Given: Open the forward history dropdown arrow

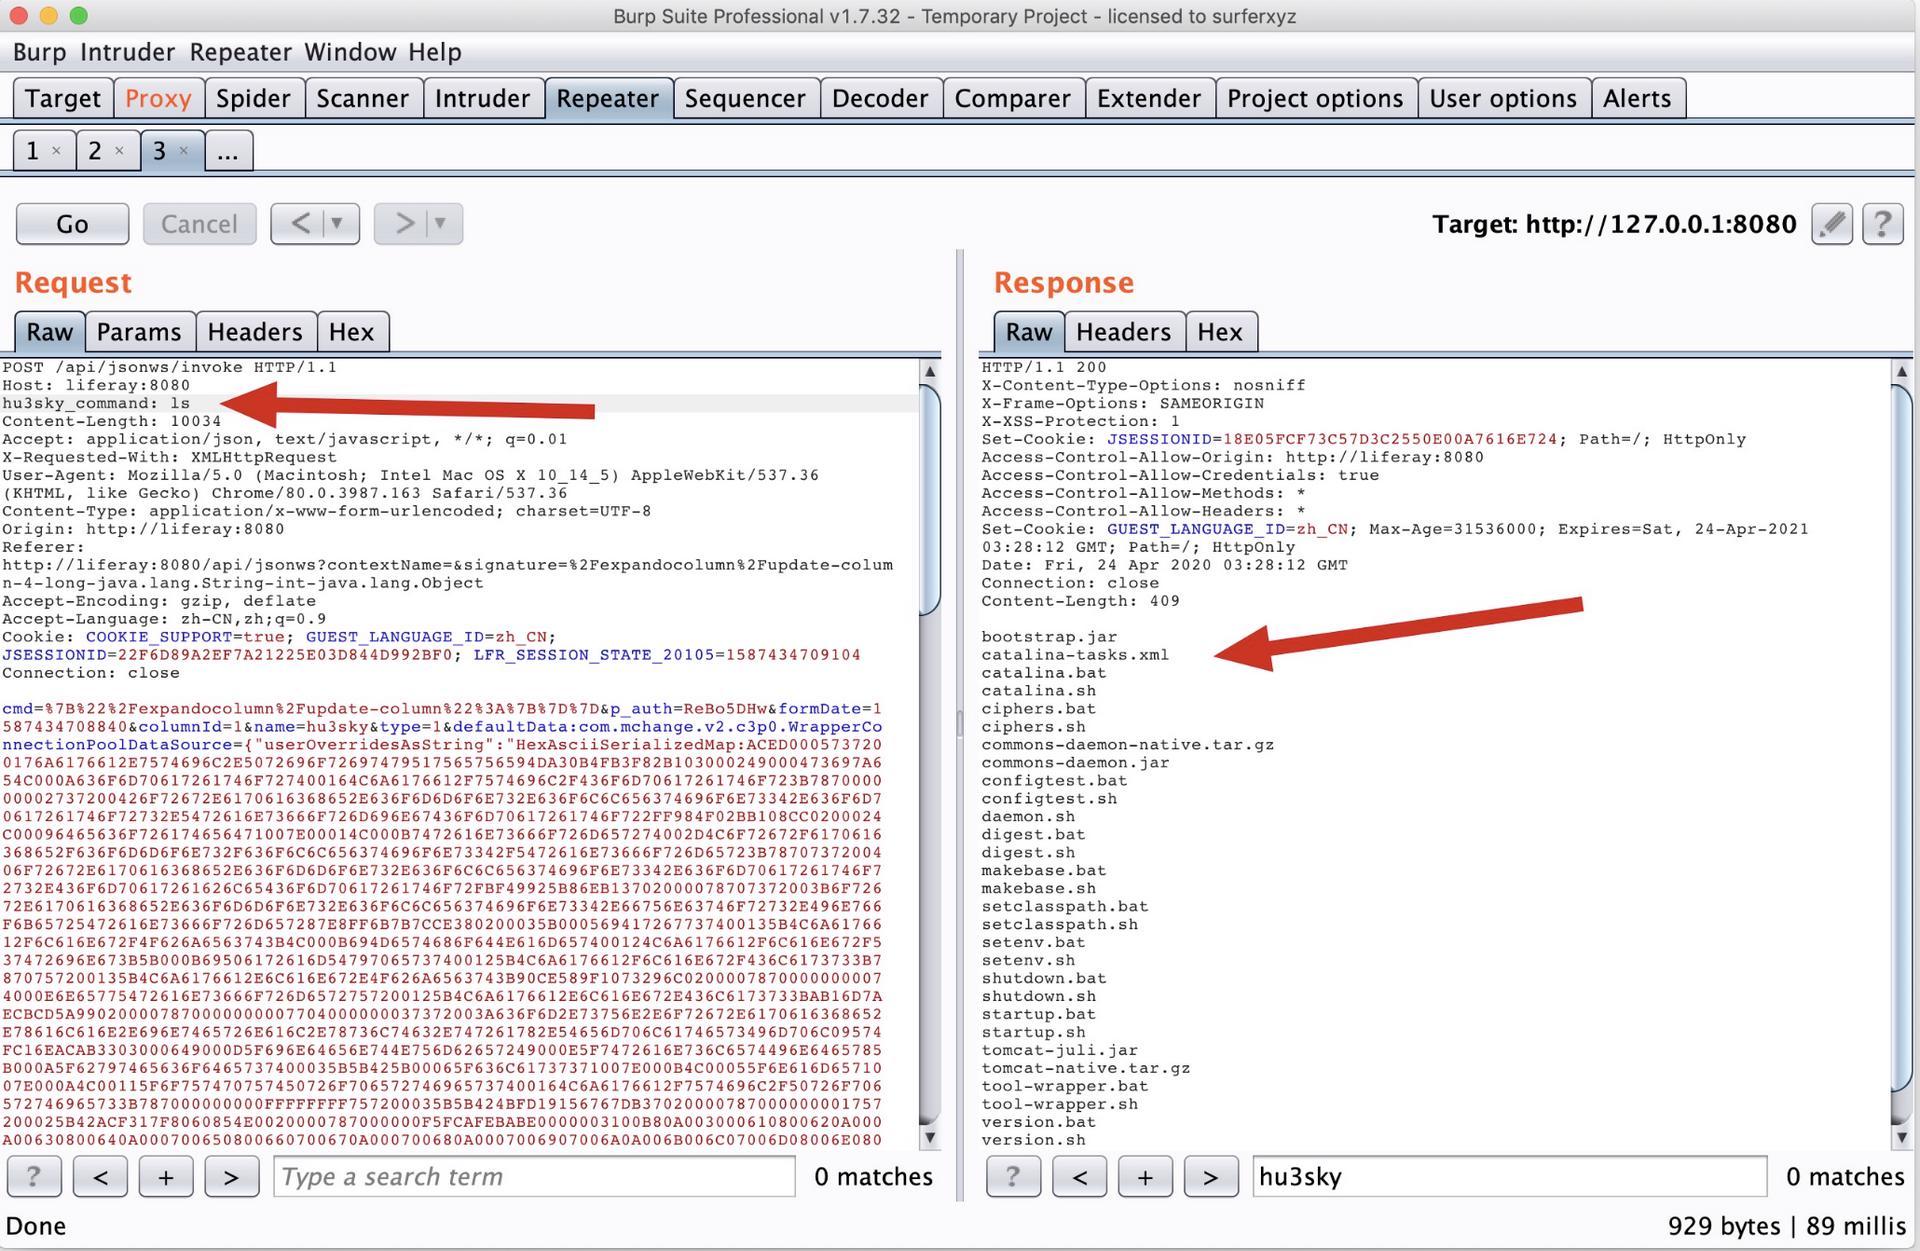Looking at the screenshot, I should (x=440, y=223).
